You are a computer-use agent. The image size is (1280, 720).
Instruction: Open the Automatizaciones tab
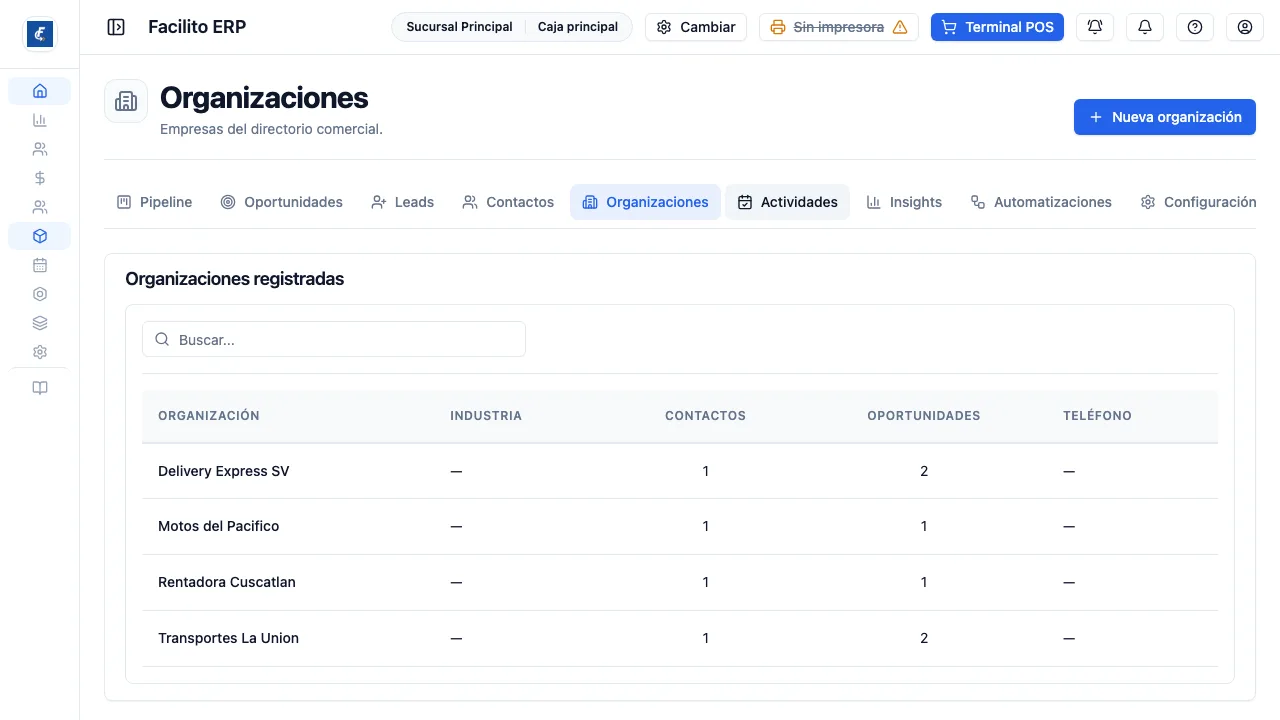(x=1041, y=202)
